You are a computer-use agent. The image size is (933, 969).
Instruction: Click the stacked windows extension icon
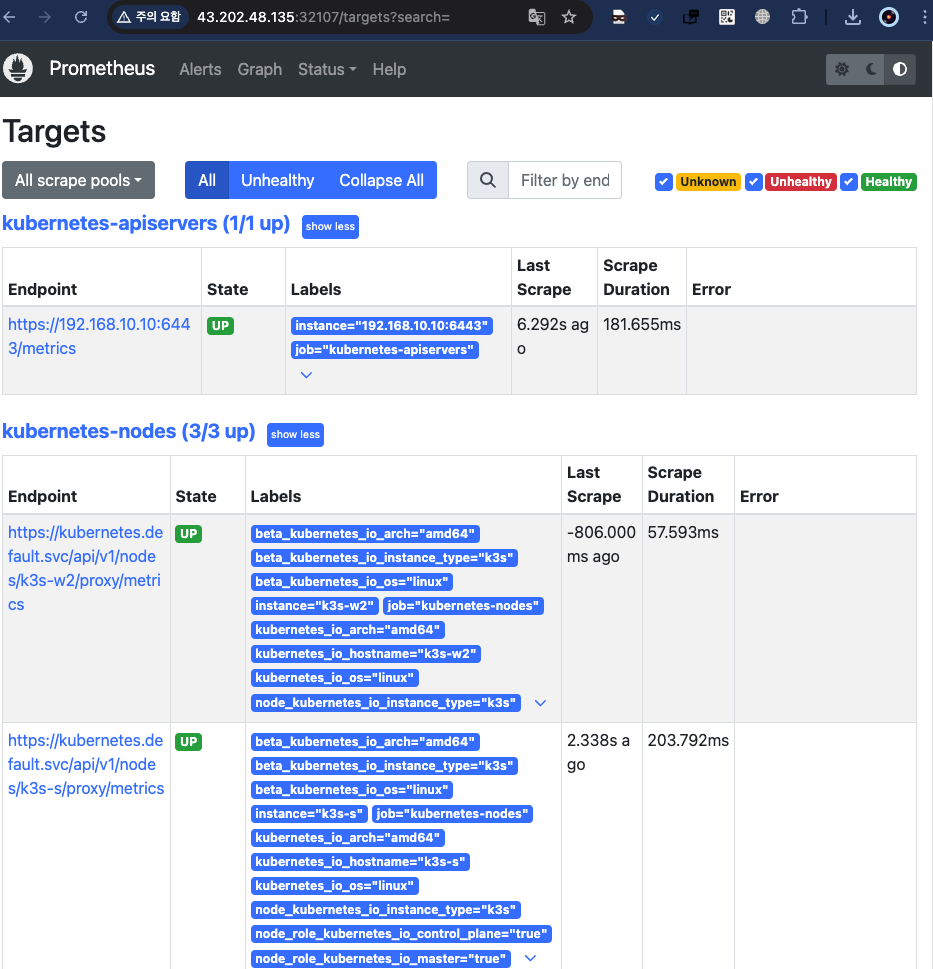[x=691, y=17]
